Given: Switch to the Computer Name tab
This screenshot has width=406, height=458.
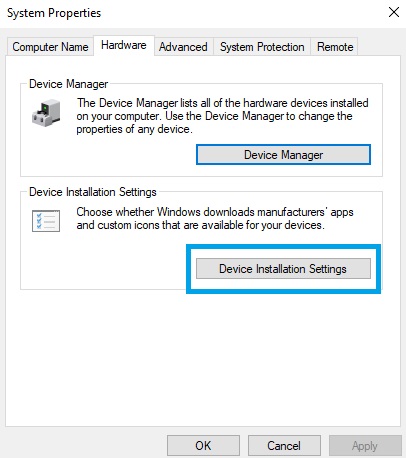Looking at the screenshot, I should pyautogui.click(x=50, y=47).
